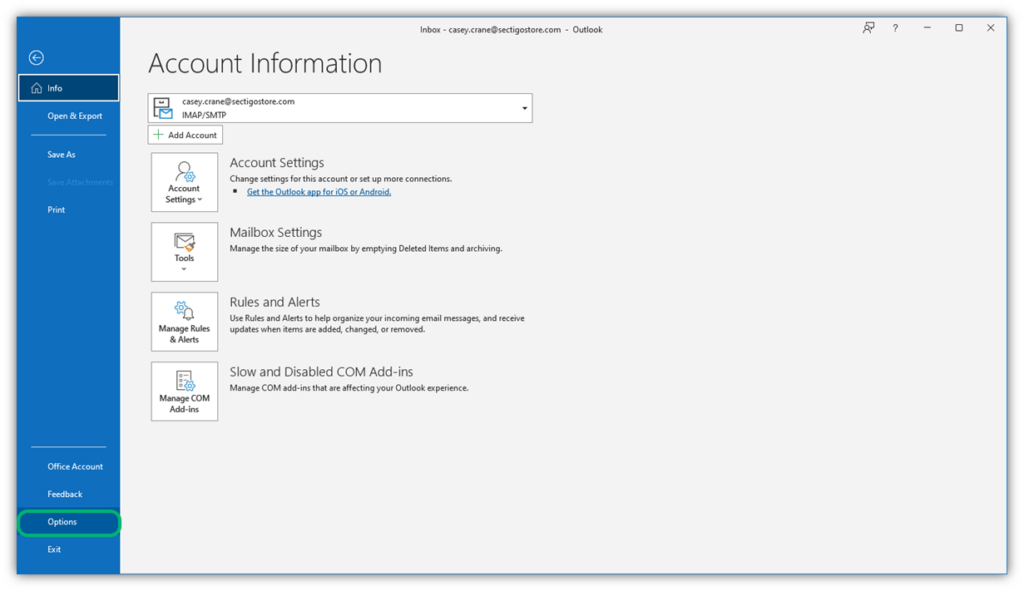This screenshot has height=591, width=1024.
Task: Click the Account Information page title
Action: tap(265, 63)
